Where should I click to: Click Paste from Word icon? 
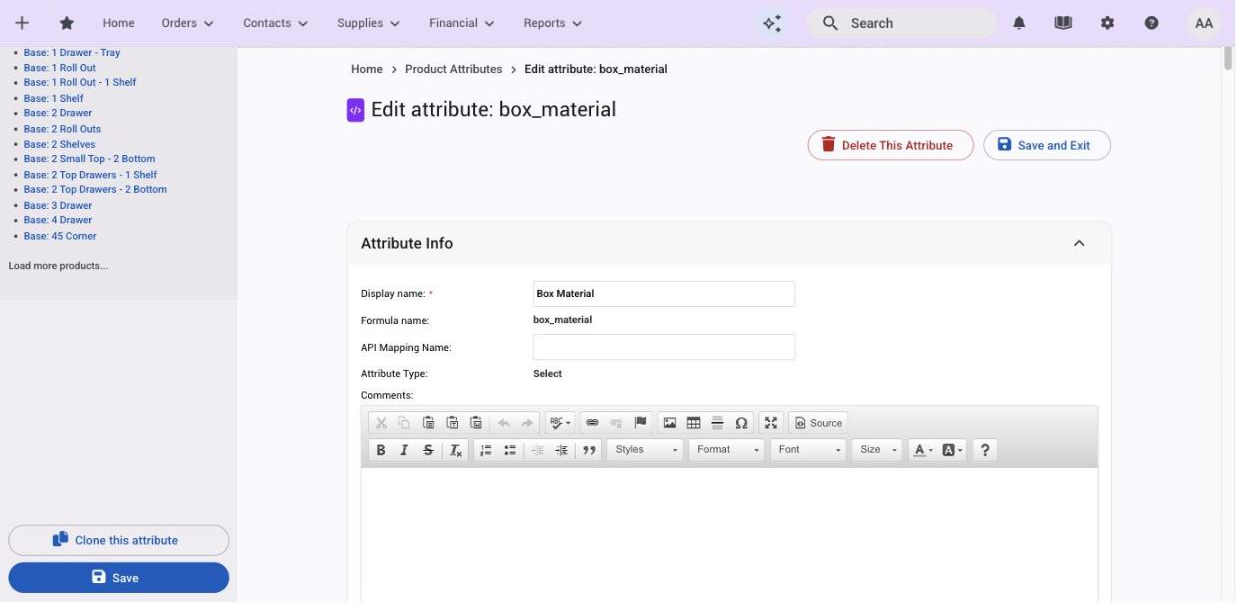click(476, 423)
